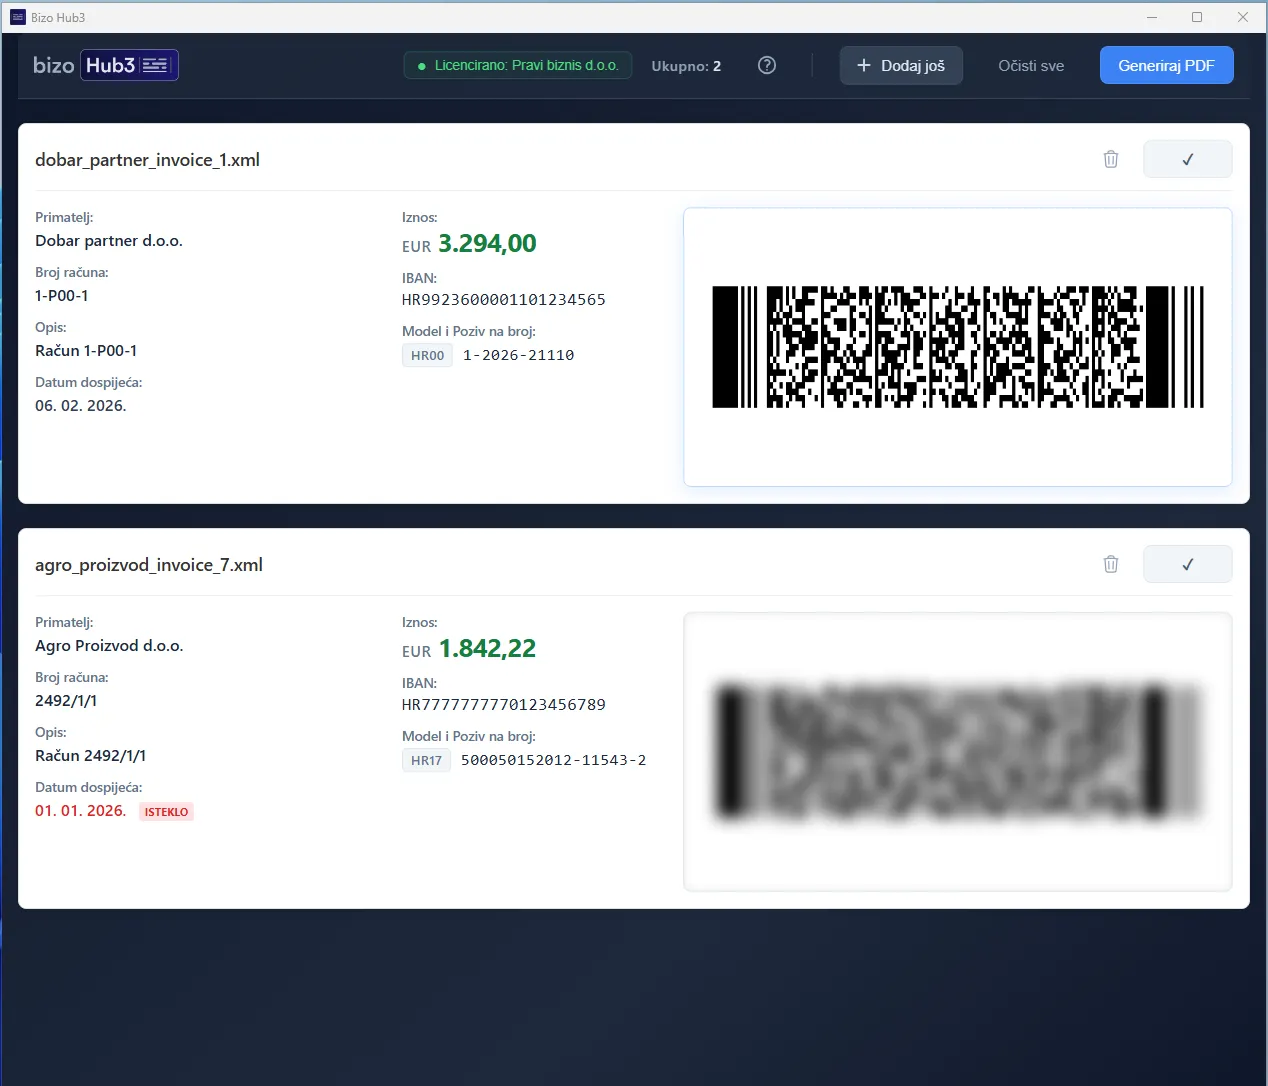Delete dobar_partner_invoice_1.xml using its trash icon

pyautogui.click(x=1110, y=158)
